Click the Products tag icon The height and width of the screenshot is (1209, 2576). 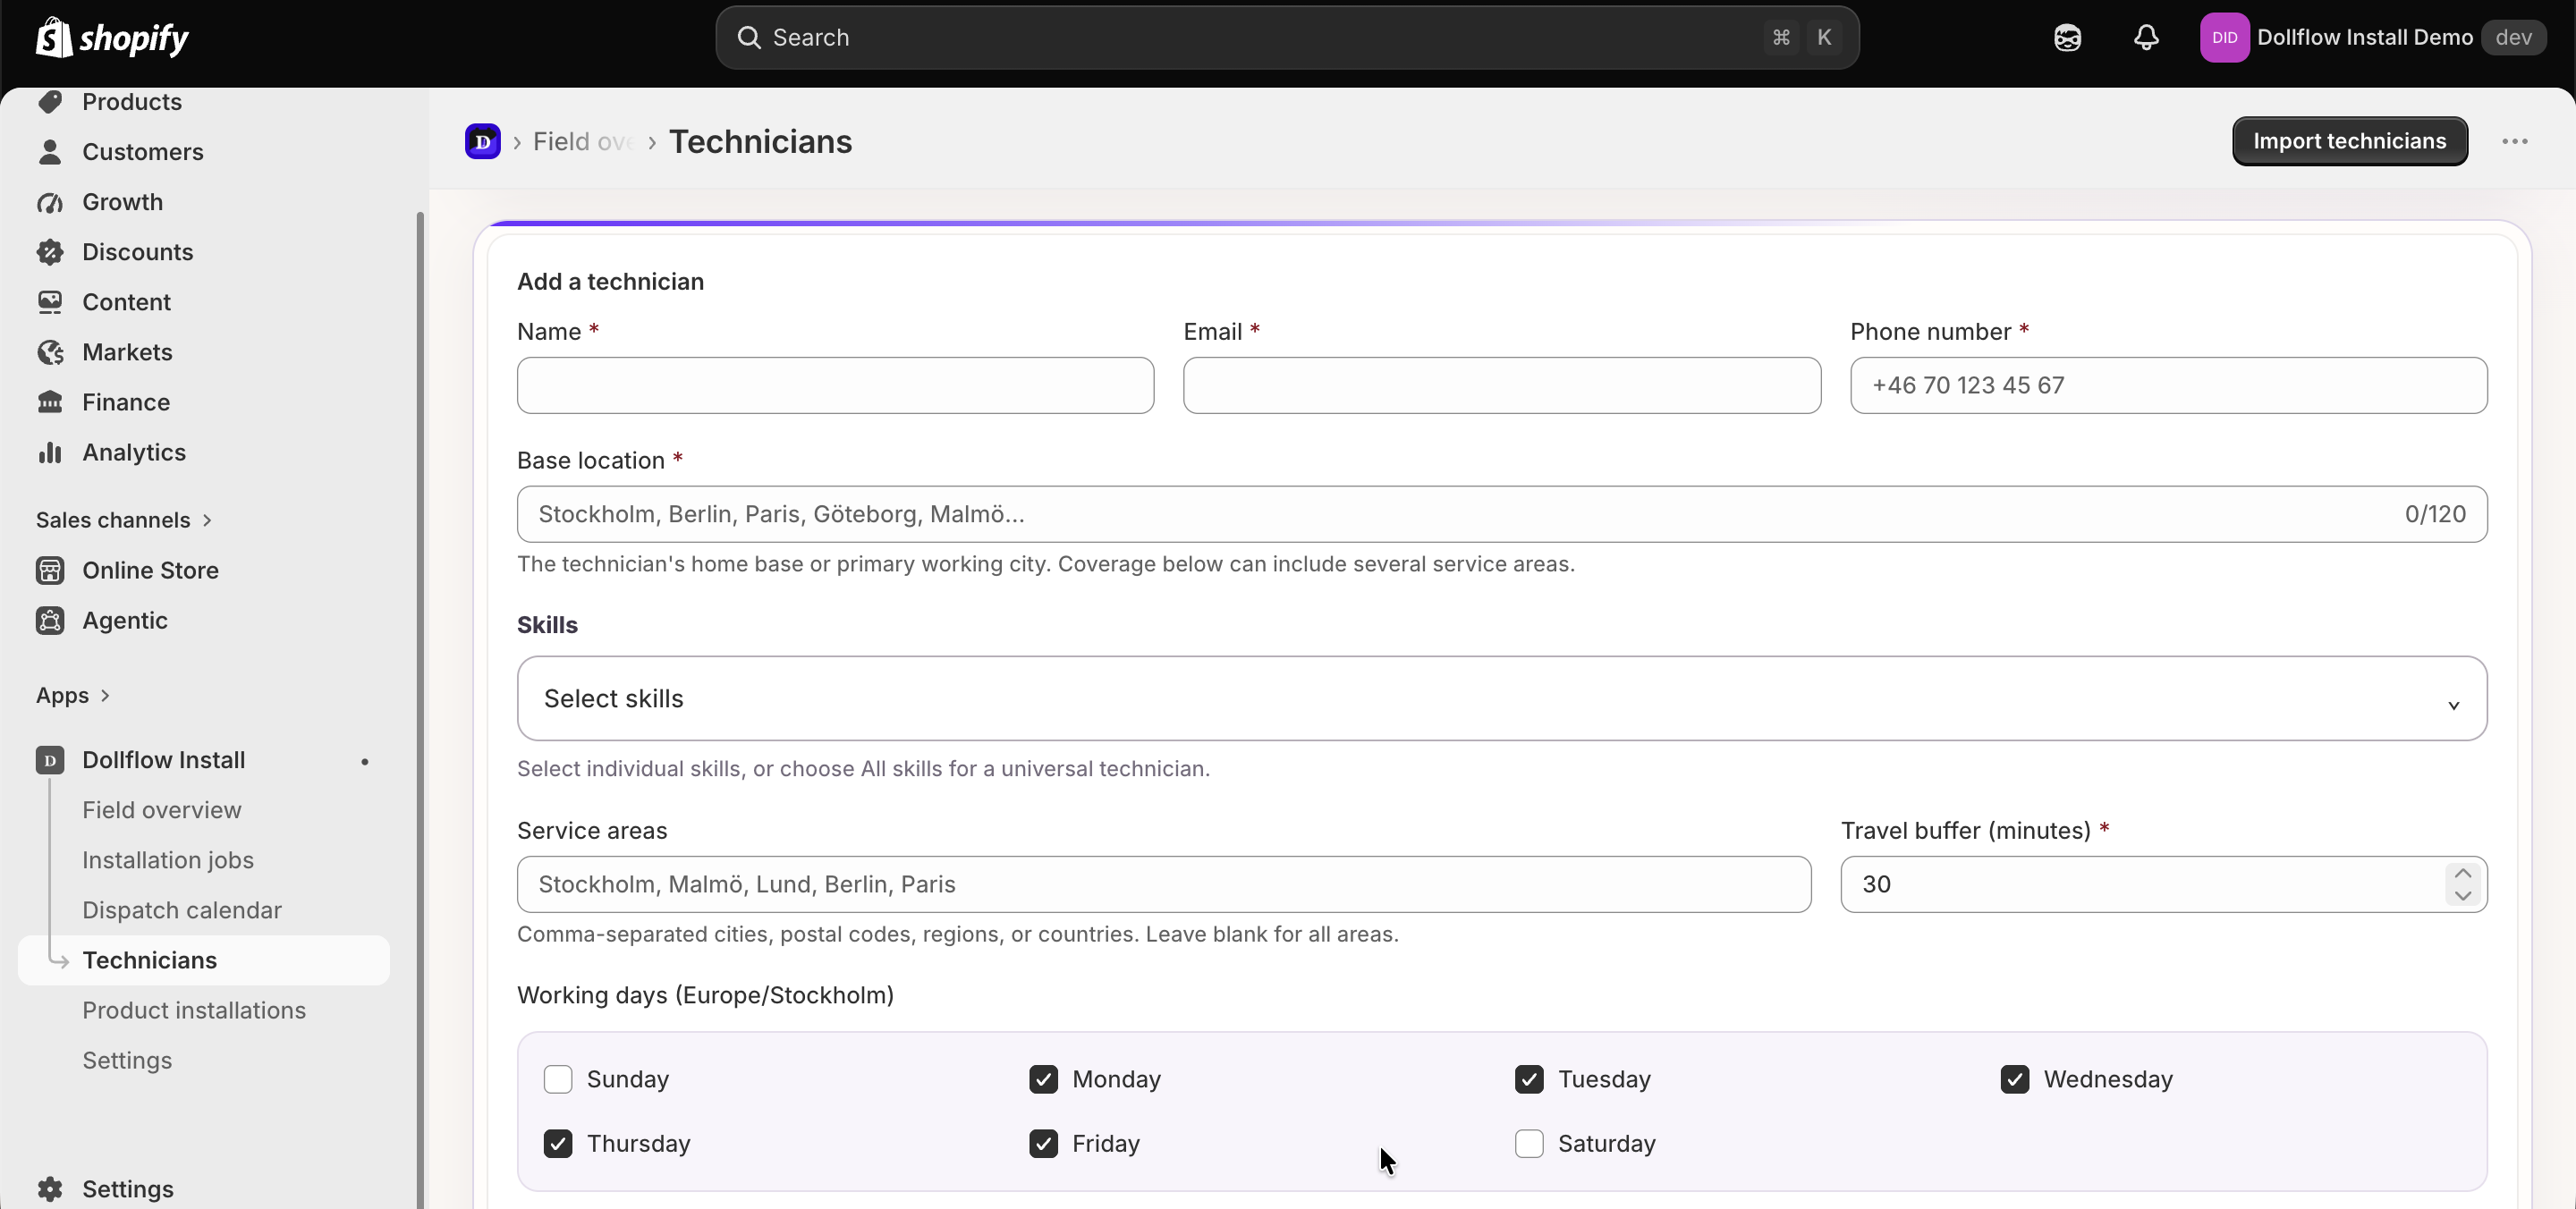50,102
